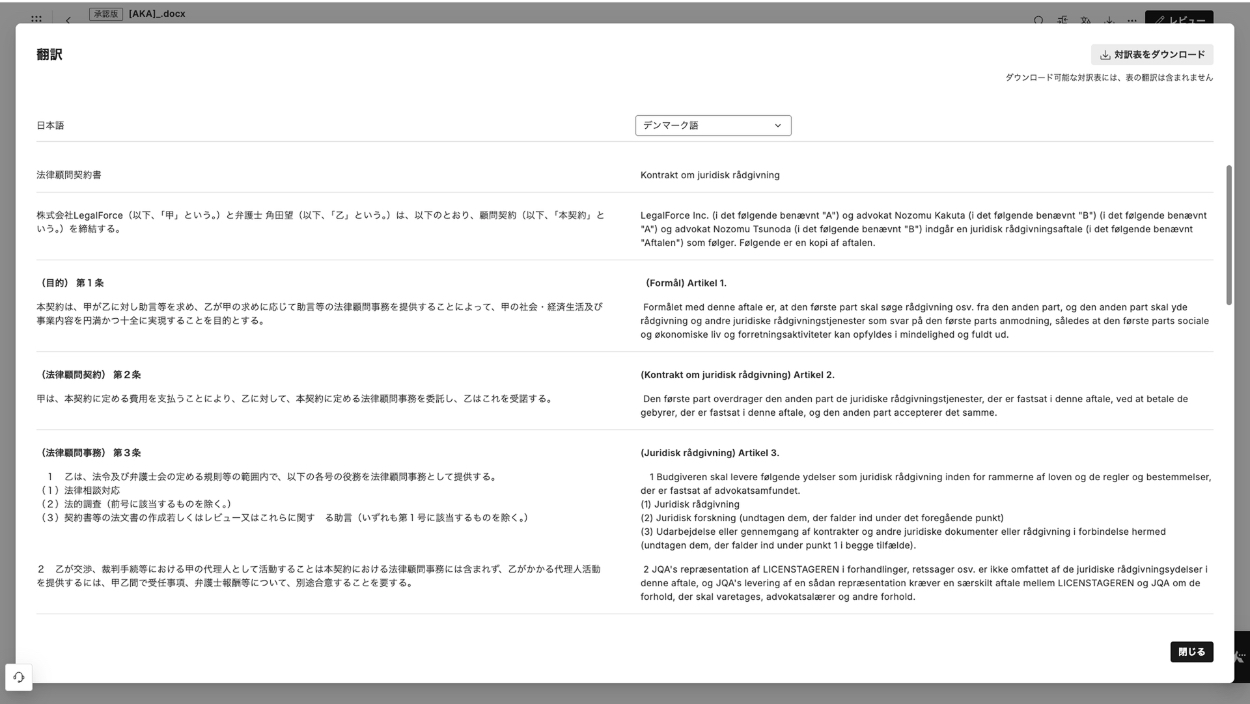The width and height of the screenshot is (1250, 704).
Task: Click the line starting （３）契約書等の法文書
Action: pos(283,518)
